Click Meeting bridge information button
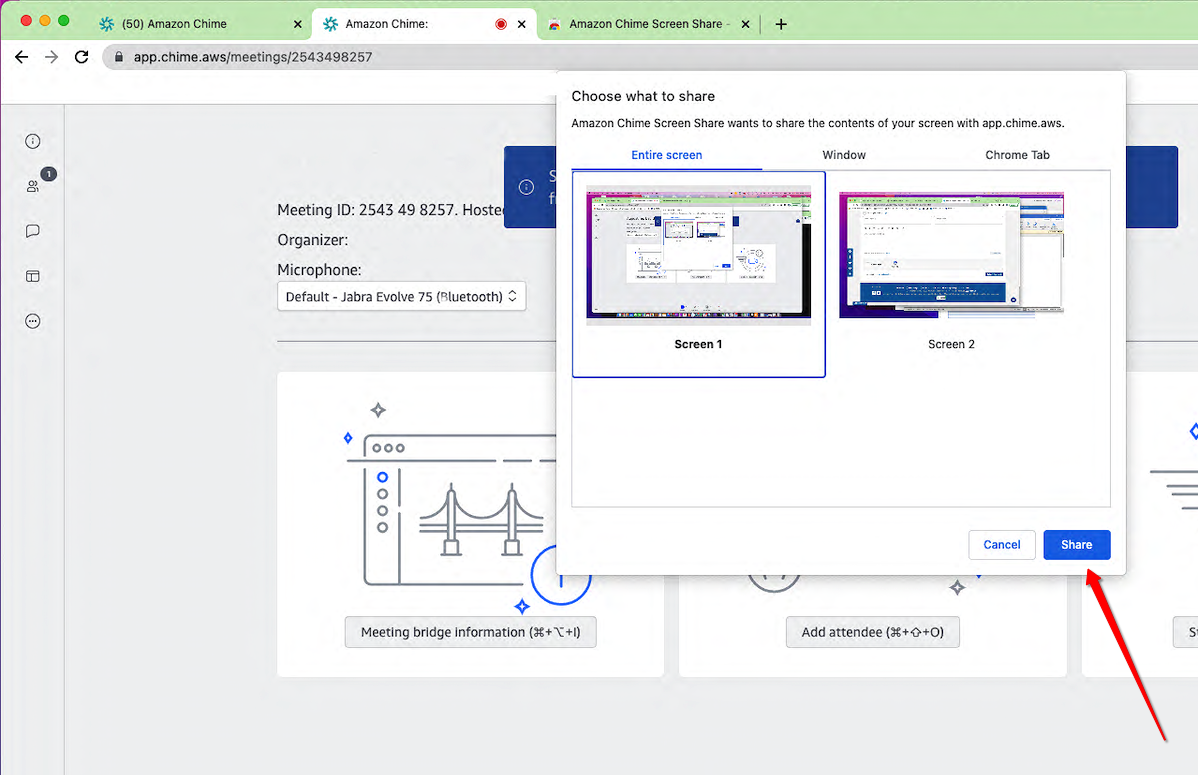This screenshot has height=775, width=1198. coord(470,632)
